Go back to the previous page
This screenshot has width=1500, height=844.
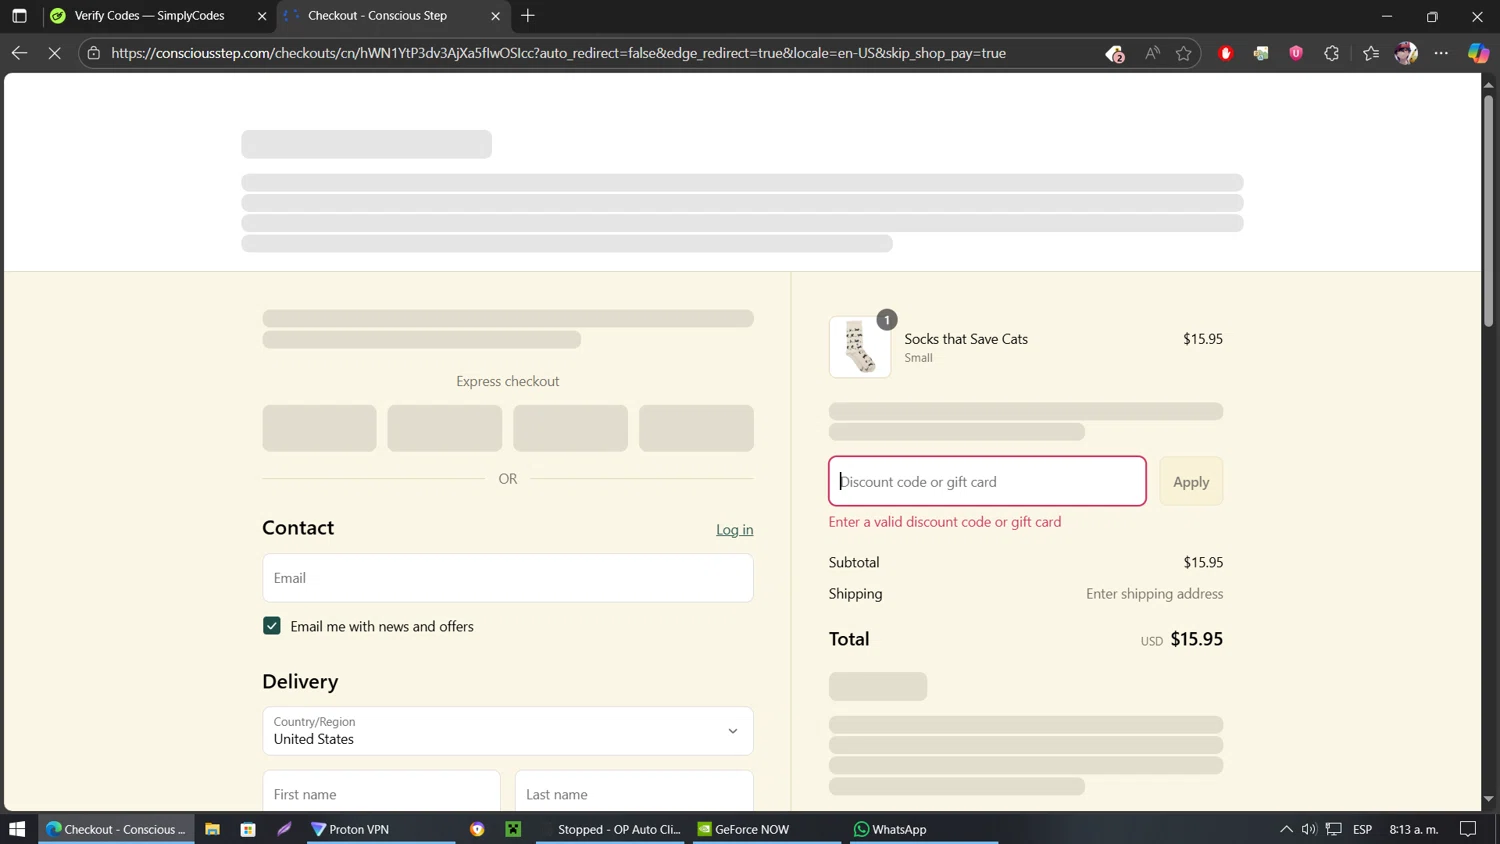pyautogui.click(x=19, y=53)
